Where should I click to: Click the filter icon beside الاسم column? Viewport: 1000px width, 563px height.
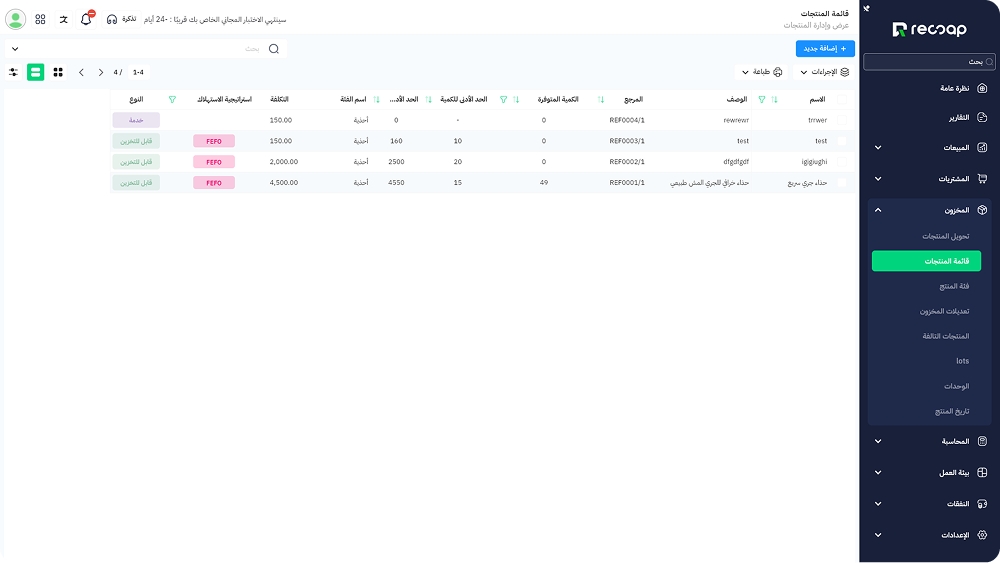click(x=762, y=100)
